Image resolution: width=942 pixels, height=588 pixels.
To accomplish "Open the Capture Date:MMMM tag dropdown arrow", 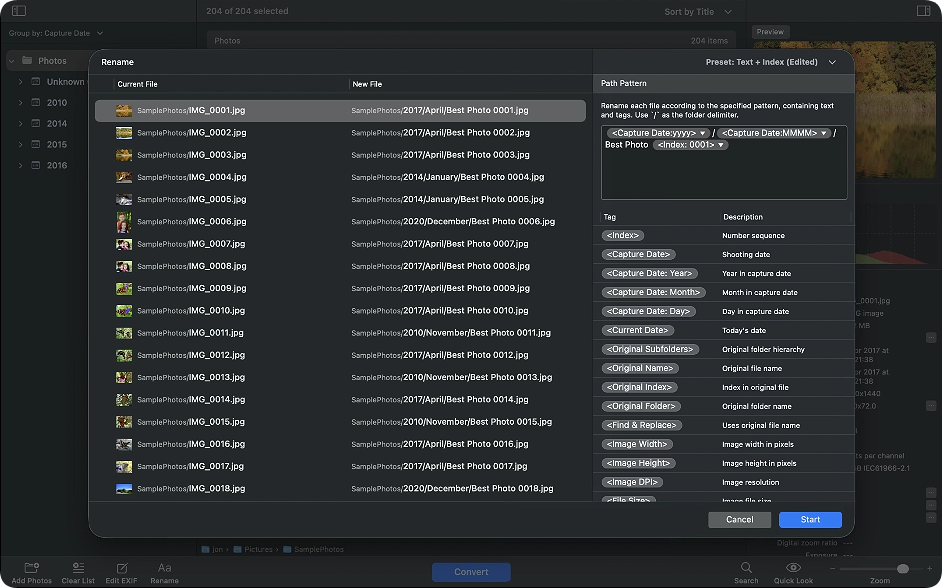I will click(x=824, y=133).
